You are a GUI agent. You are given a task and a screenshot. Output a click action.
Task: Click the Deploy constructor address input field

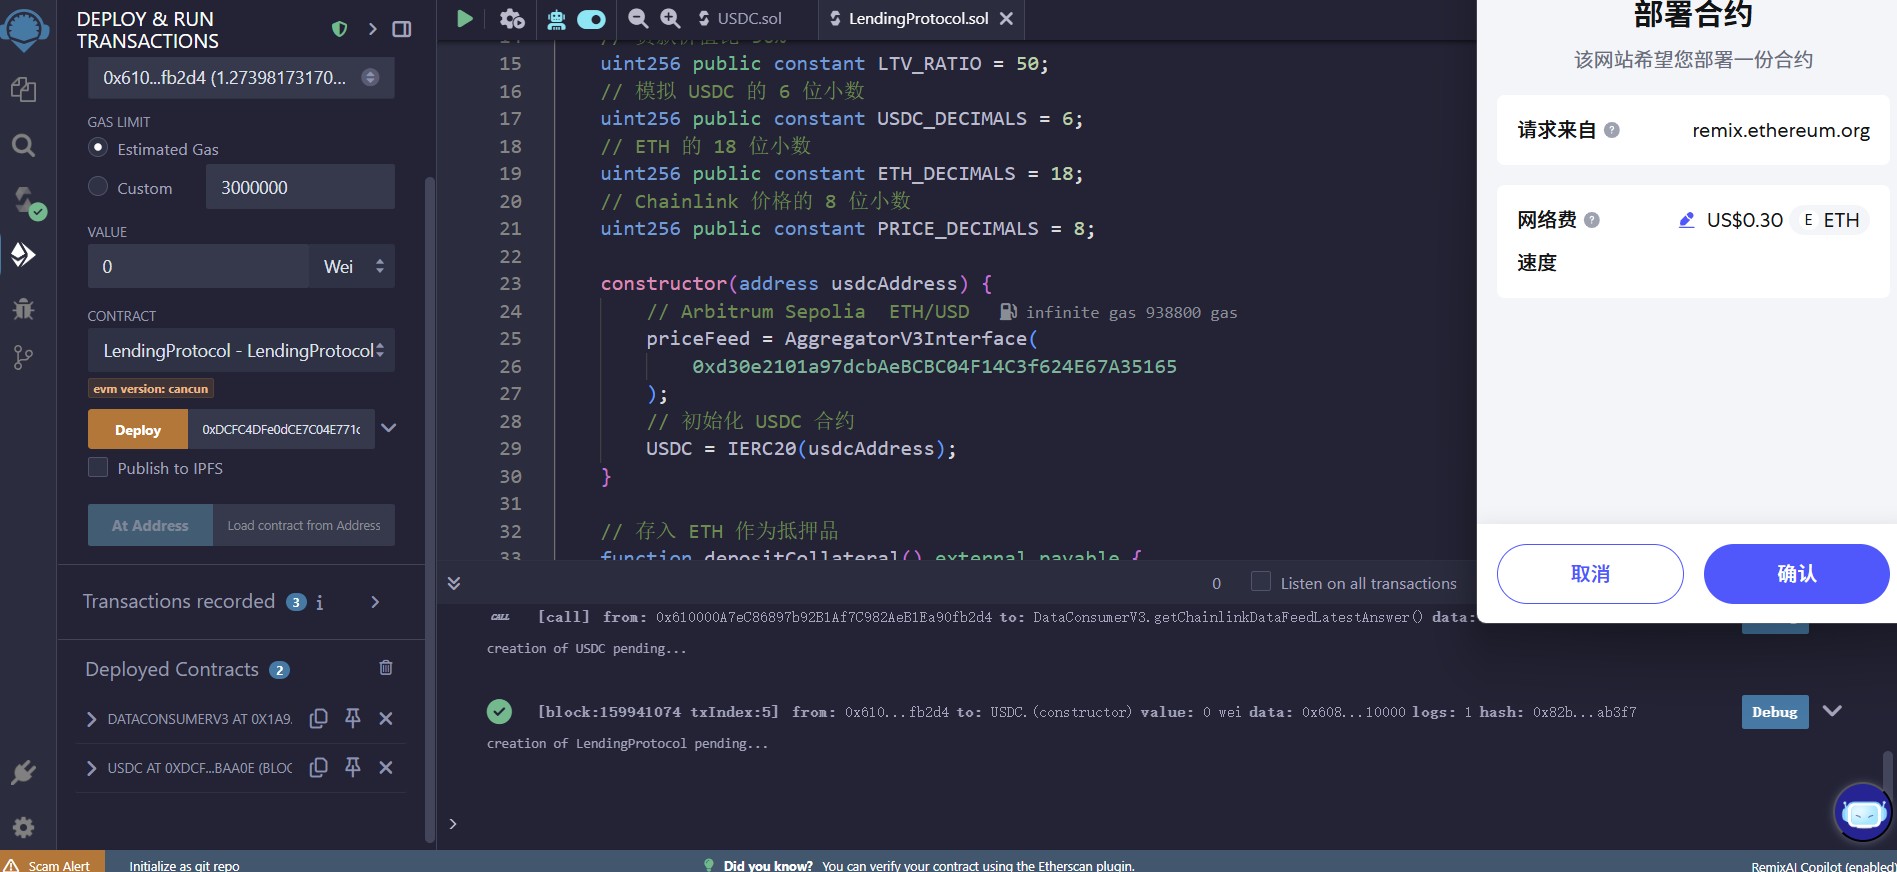coord(281,429)
